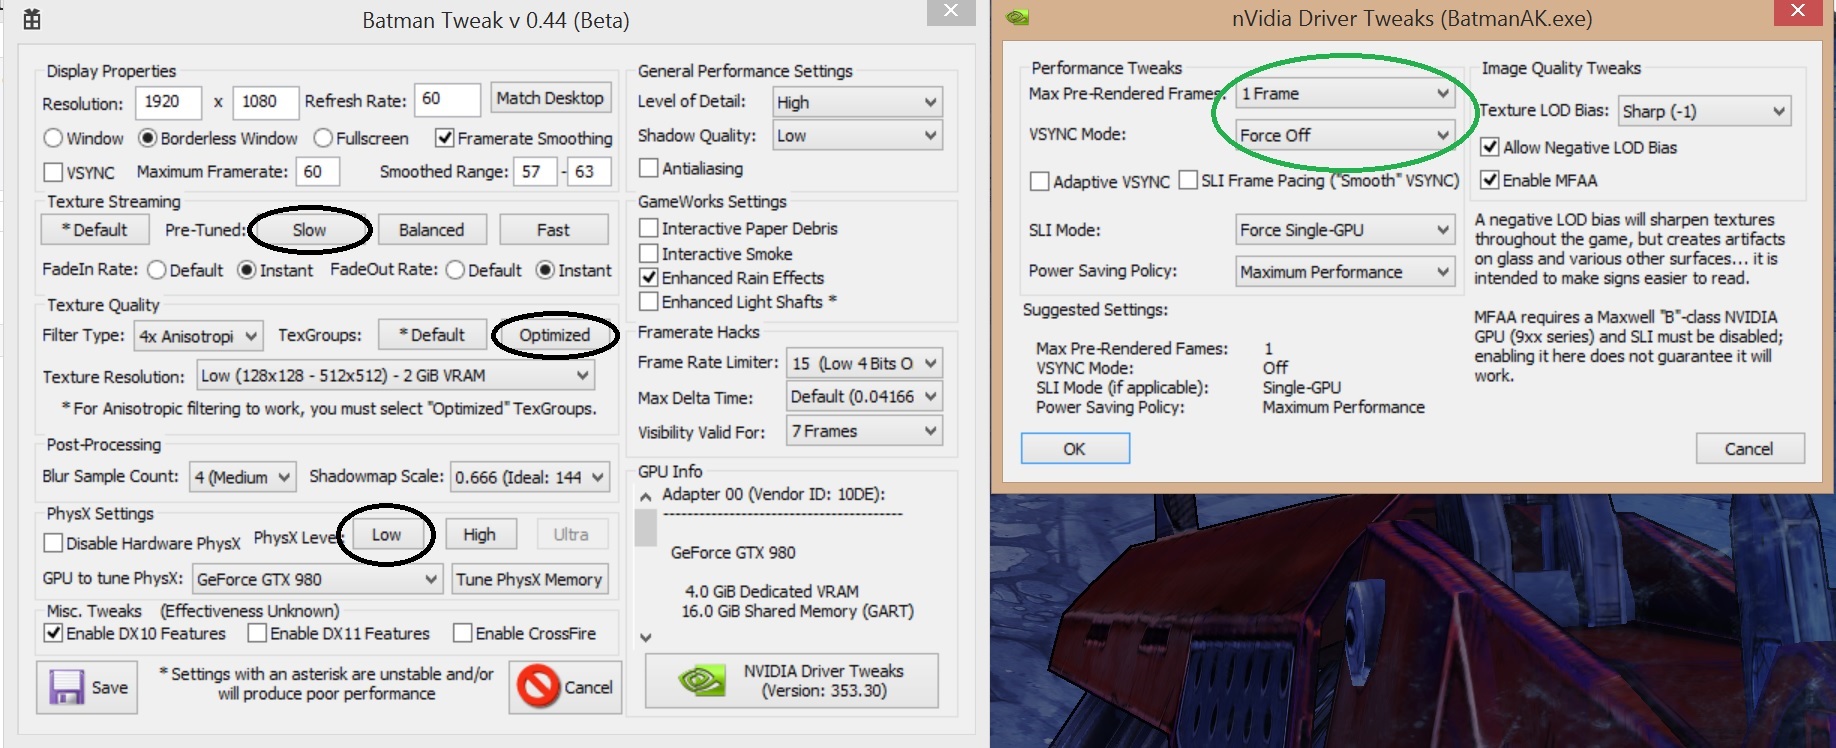The image size is (1836, 748).
Task: Open Filter Type anisotropic dropdown
Action: point(198,336)
